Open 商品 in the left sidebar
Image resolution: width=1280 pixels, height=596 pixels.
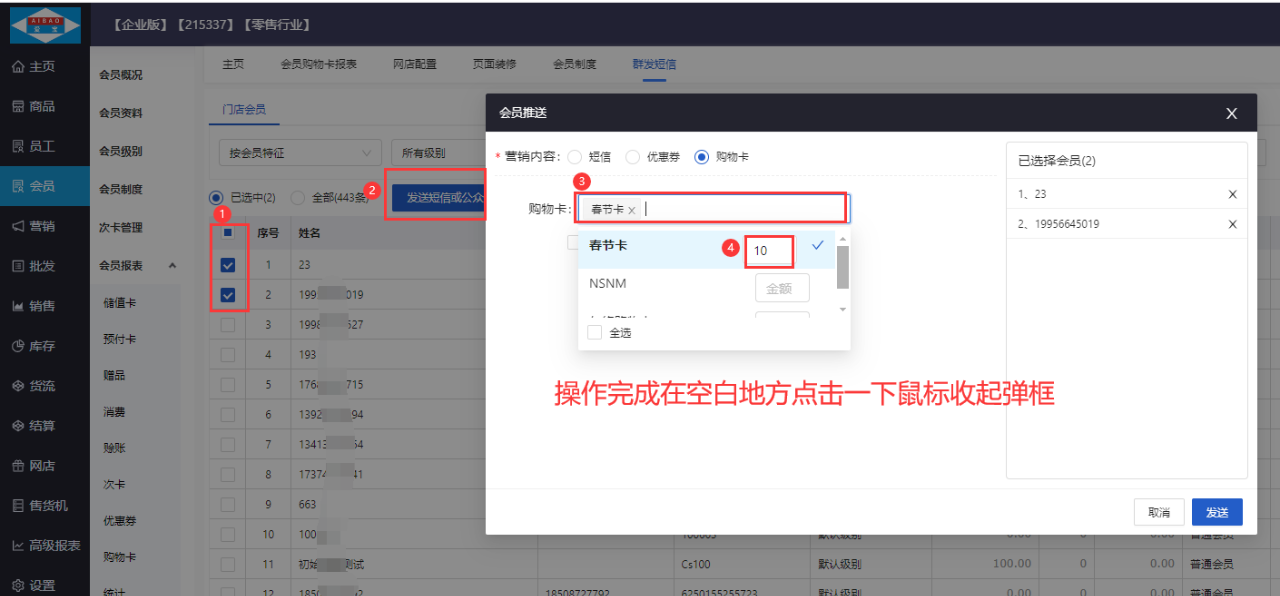click(34, 107)
